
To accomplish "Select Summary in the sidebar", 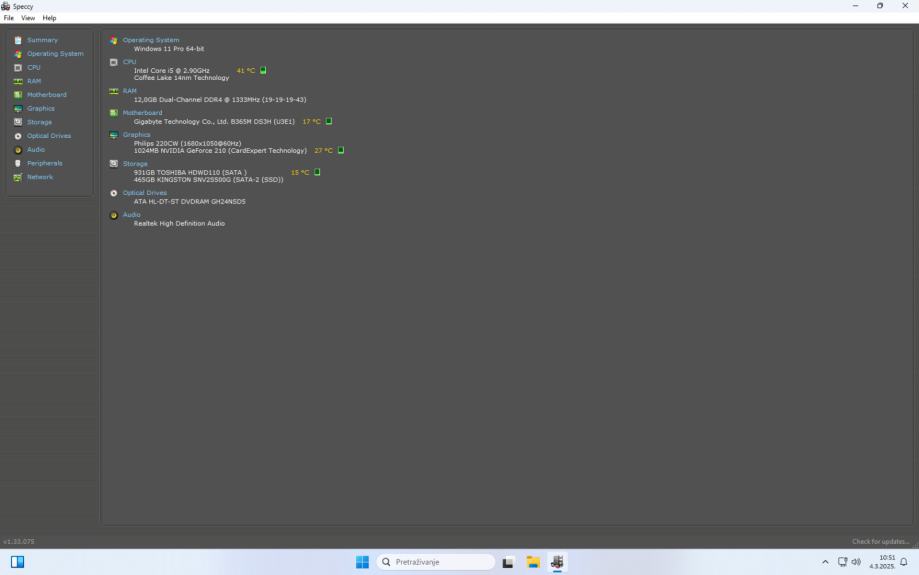I will click(42, 40).
